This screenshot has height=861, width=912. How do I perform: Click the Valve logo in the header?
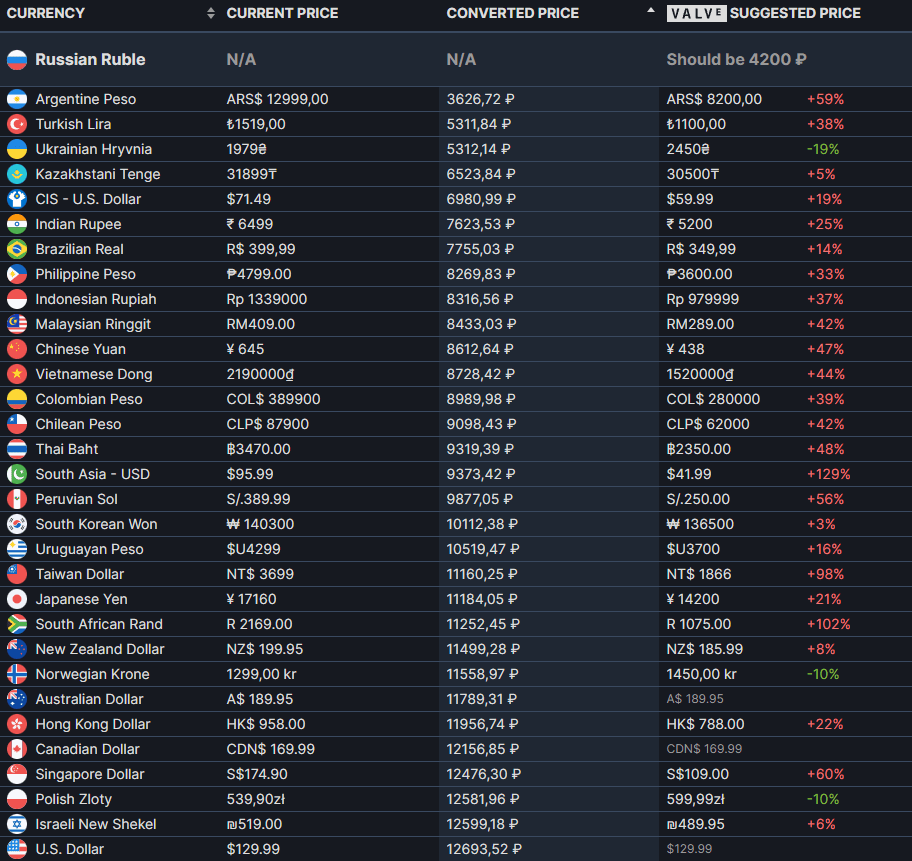696,13
